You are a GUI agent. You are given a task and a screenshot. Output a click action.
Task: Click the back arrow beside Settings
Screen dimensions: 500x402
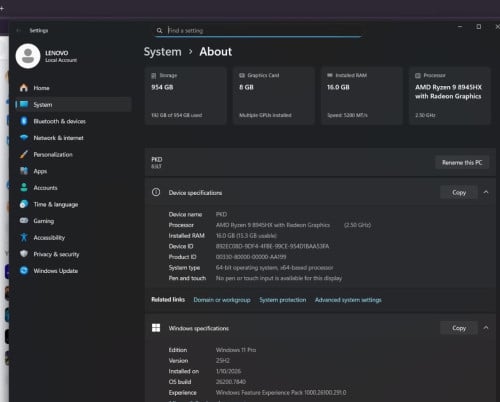pyautogui.click(x=19, y=30)
